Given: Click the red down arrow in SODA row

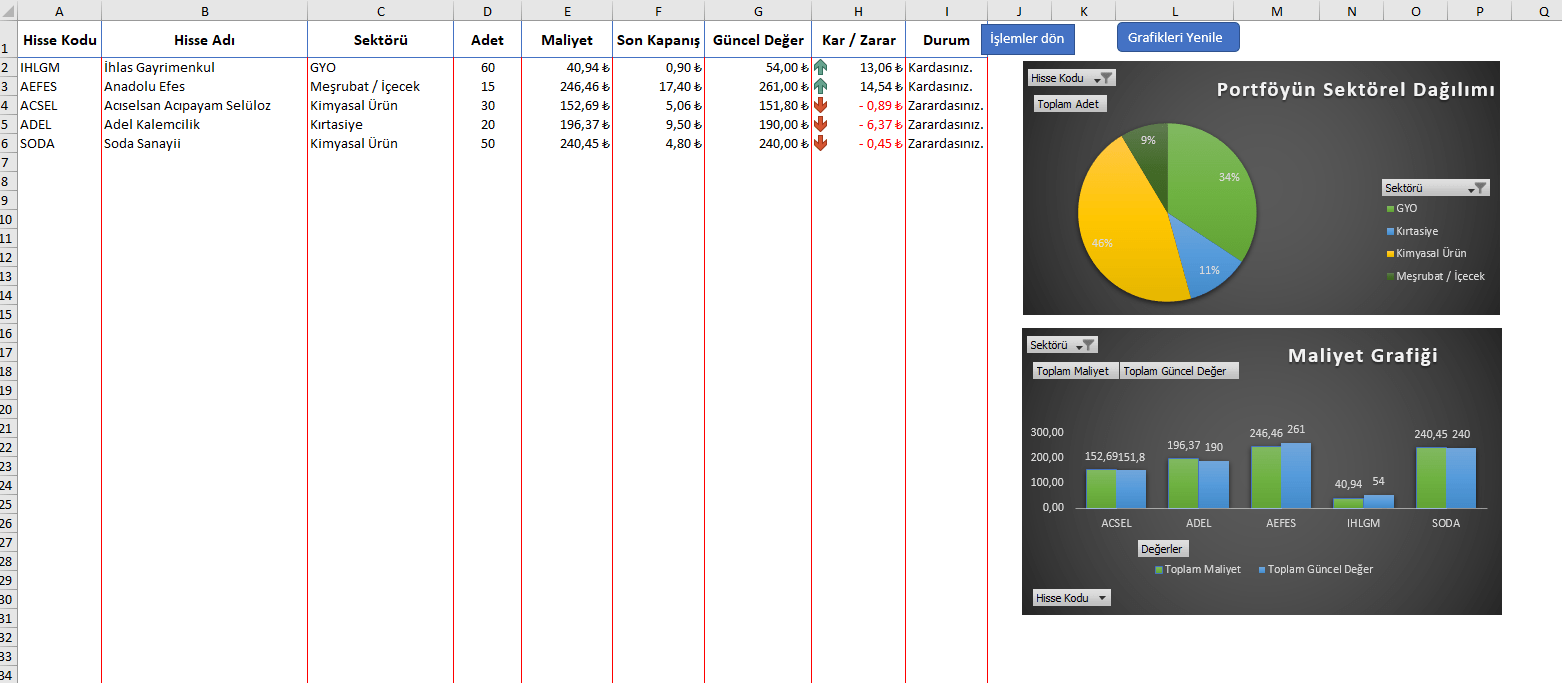Looking at the screenshot, I should click(x=821, y=144).
